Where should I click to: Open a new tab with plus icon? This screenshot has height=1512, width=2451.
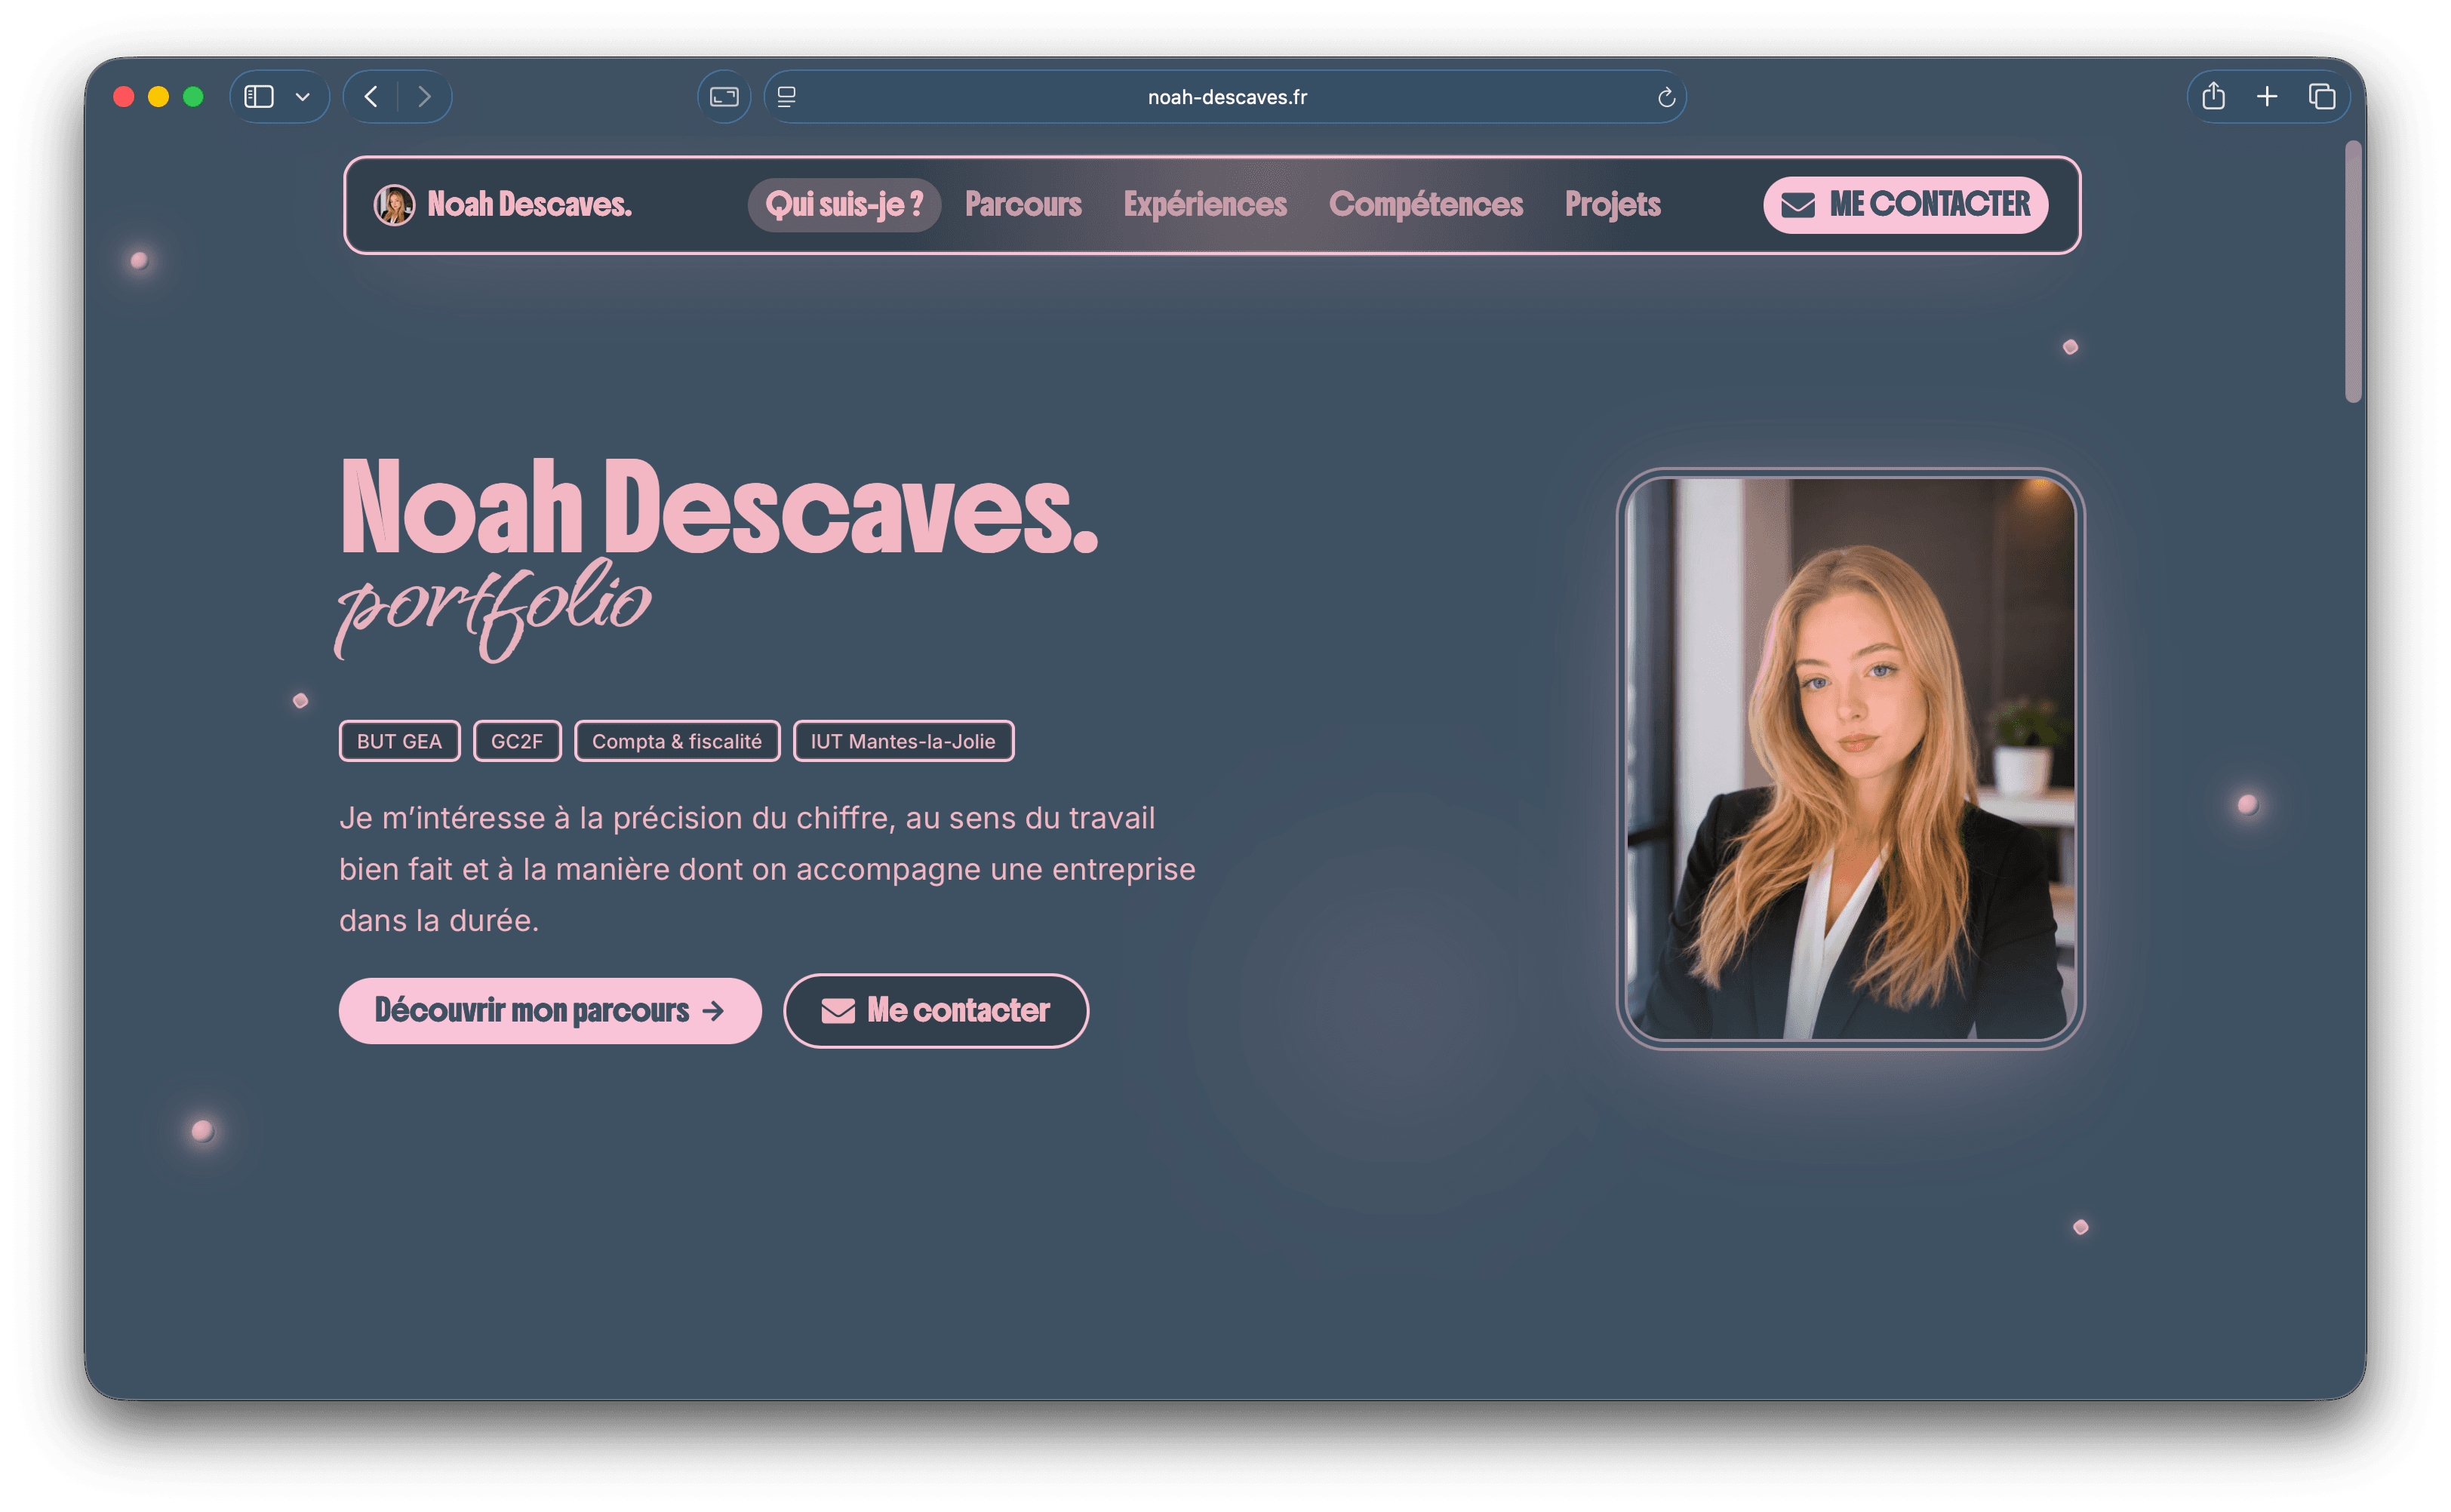(x=2267, y=96)
